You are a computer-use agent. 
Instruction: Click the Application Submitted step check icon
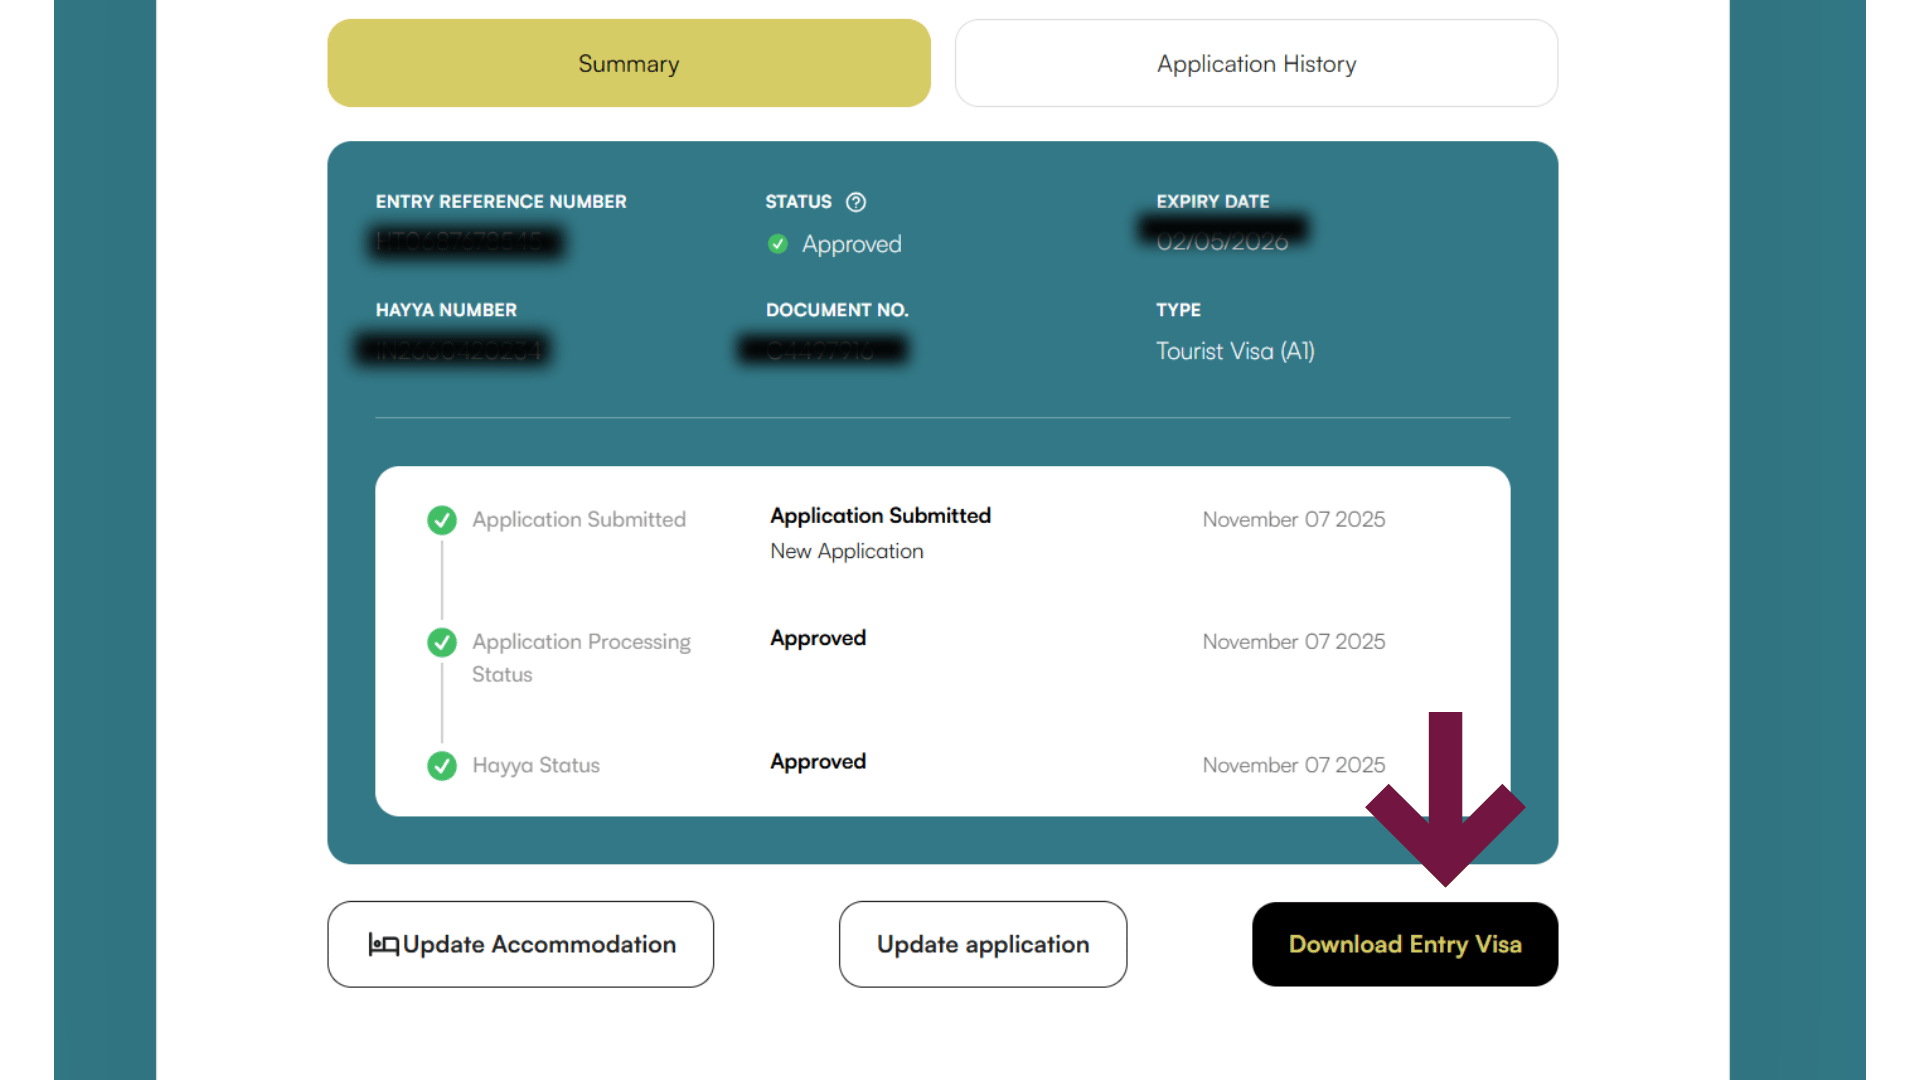click(x=442, y=520)
